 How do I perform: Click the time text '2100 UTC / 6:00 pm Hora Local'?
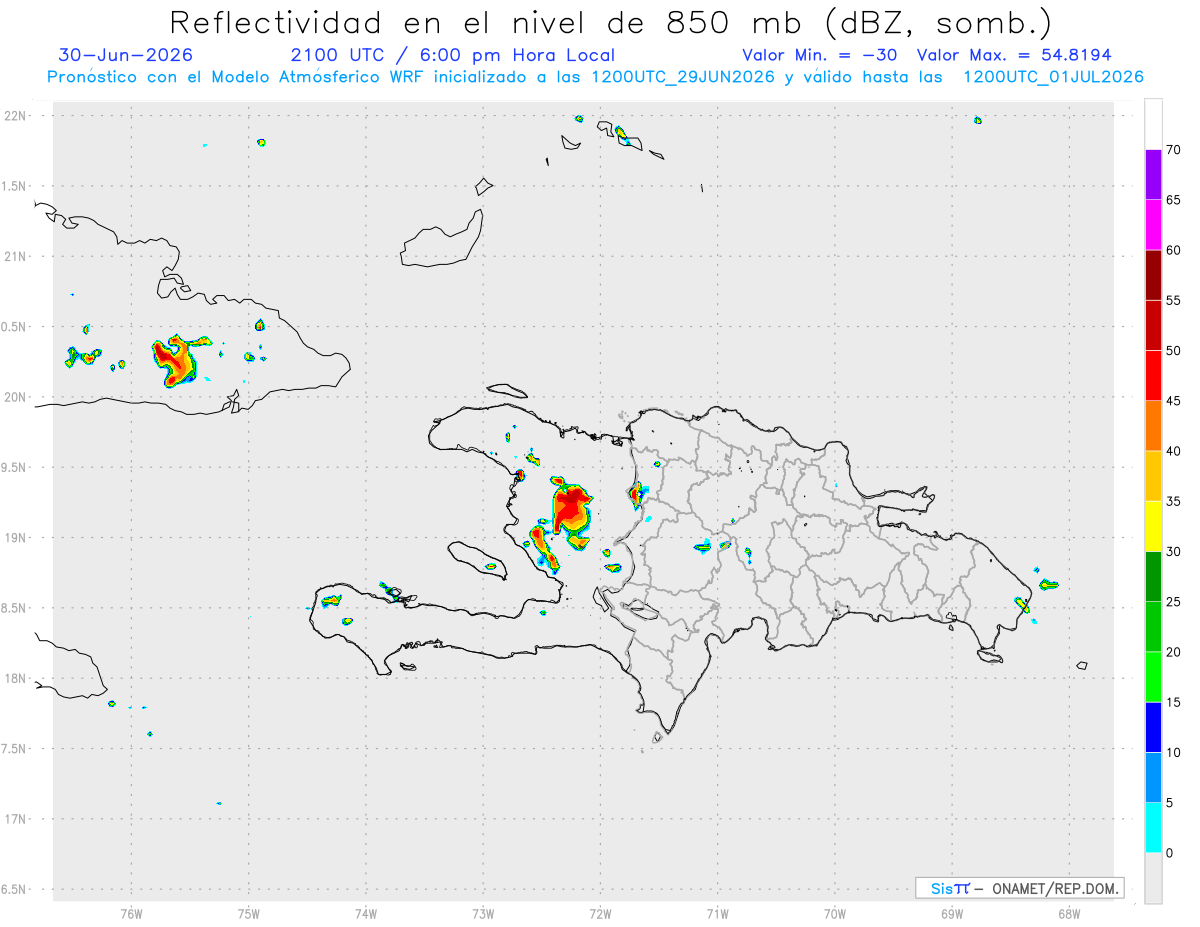pos(453,55)
